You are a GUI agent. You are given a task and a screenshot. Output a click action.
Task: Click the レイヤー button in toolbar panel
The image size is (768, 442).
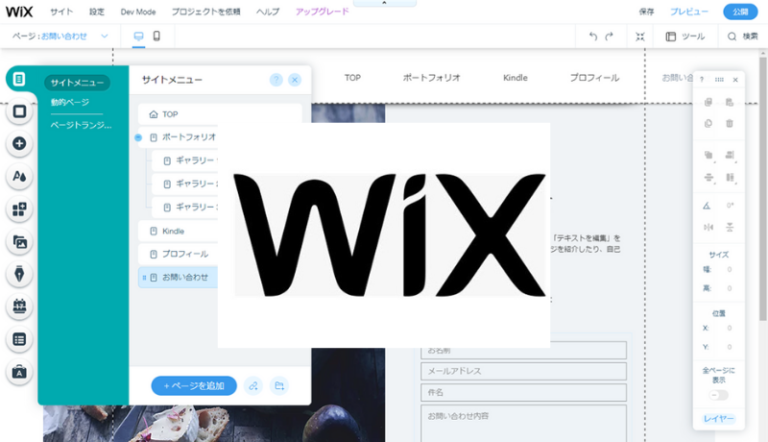pos(719,418)
